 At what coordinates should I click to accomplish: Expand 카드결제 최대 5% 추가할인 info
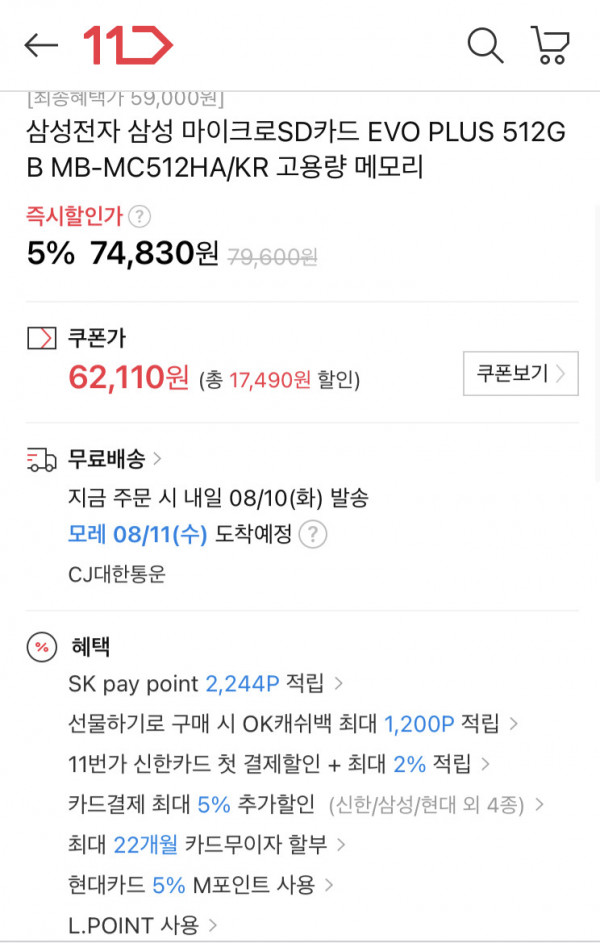(305, 804)
